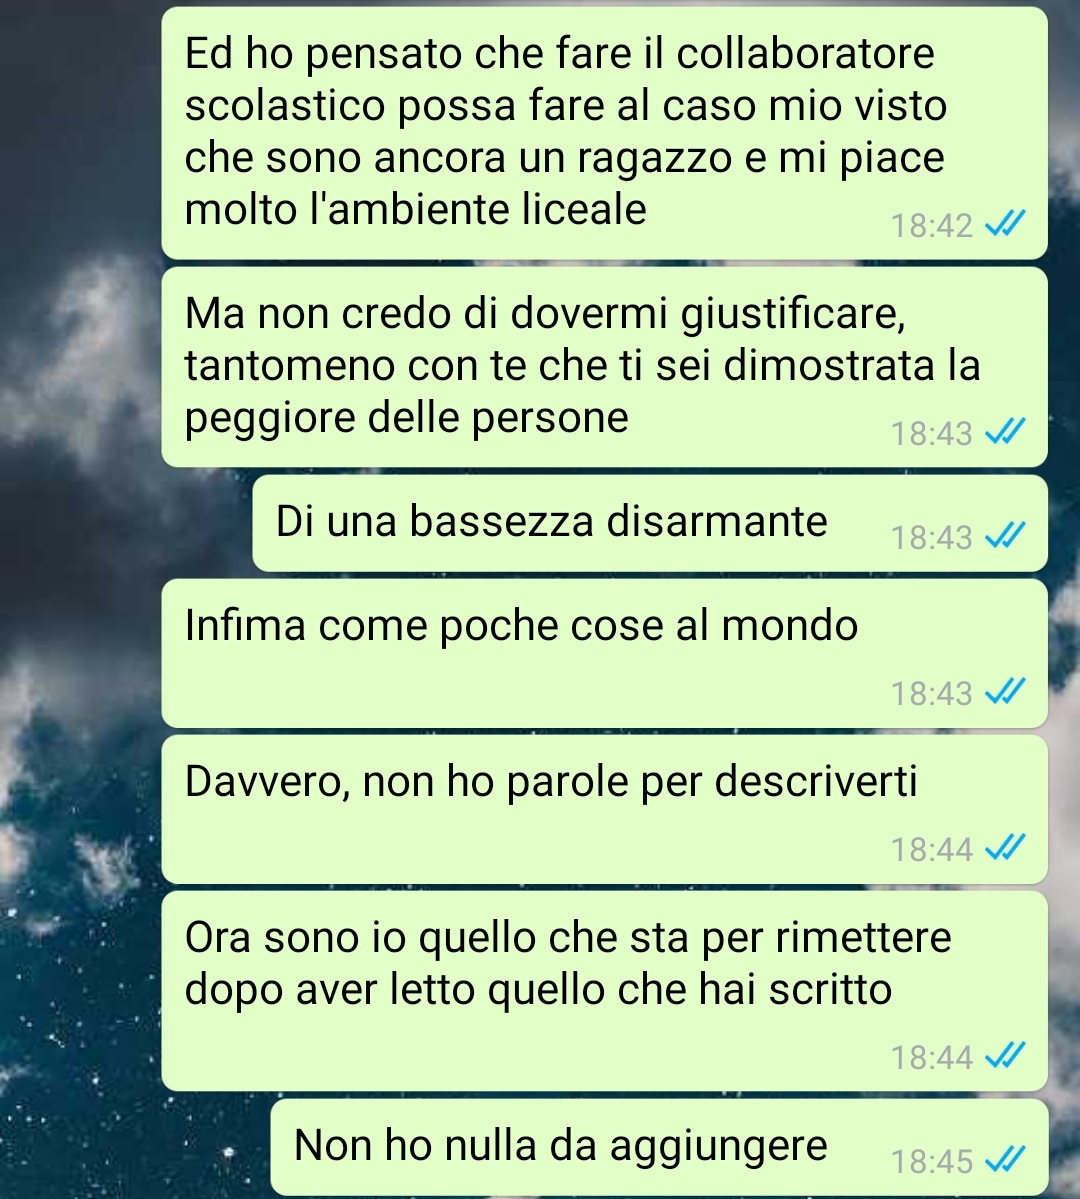
Task: Tap the 18:43 time on 'Infima' message
Action: pyautogui.click(x=932, y=694)
